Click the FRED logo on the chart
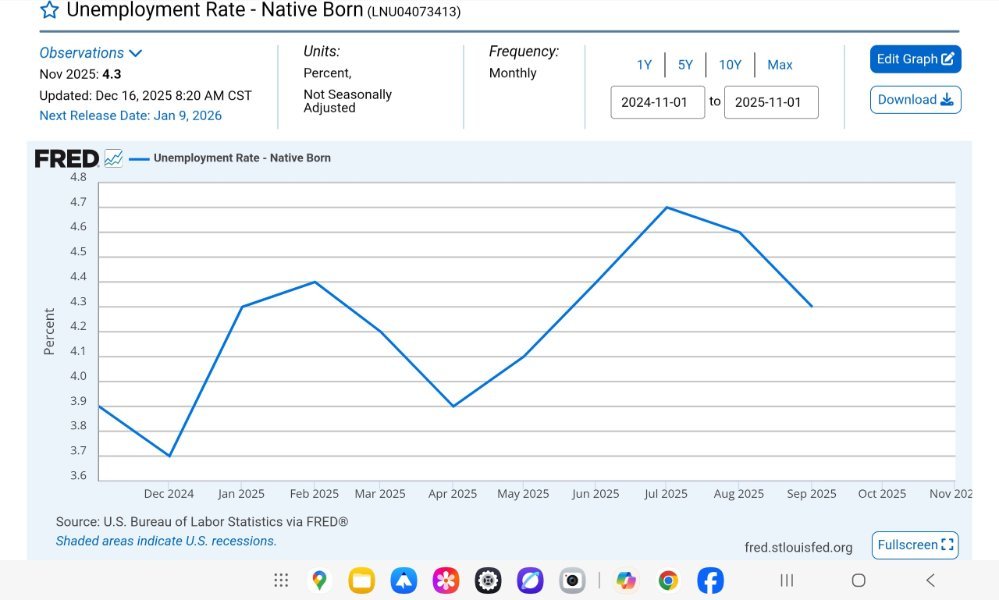Image resolution: width=999 pixels, height=600 pixels. pos(67,158)
